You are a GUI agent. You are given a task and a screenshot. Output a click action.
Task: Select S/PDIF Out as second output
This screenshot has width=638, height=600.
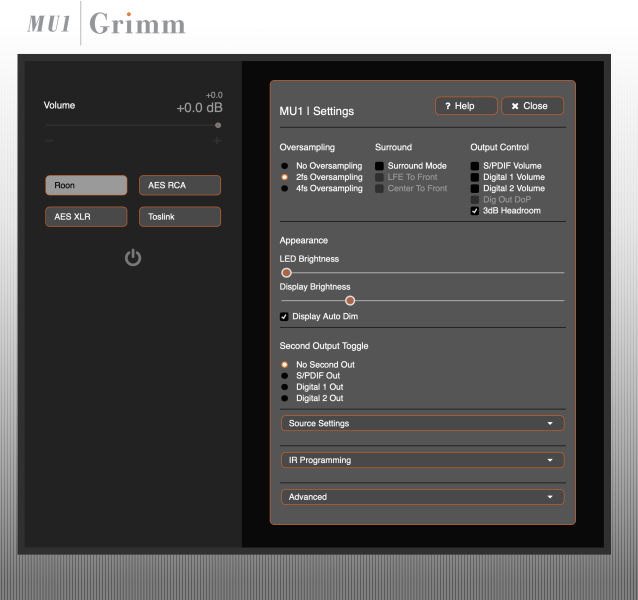pos(284,376)
